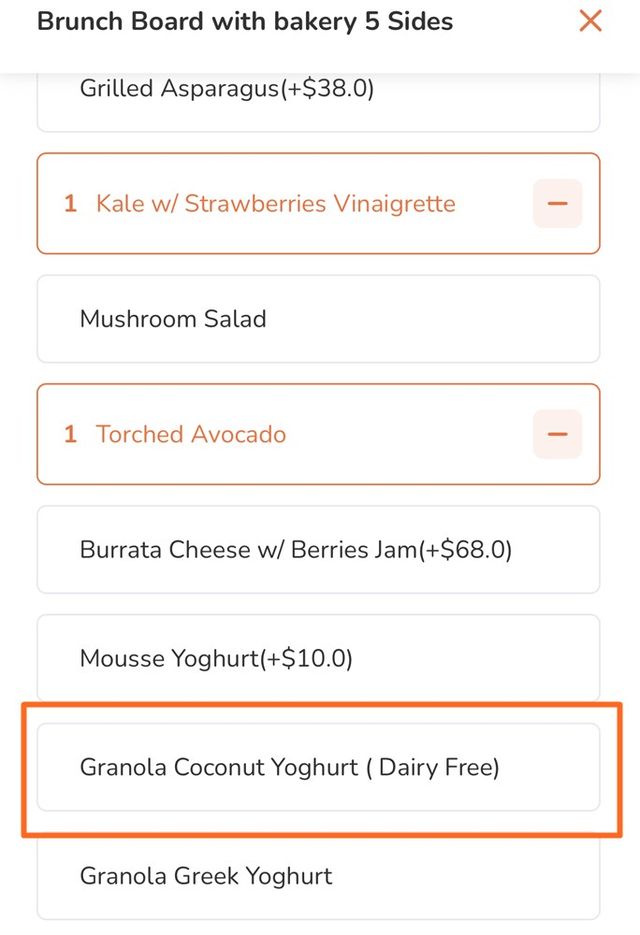Click the quantity number beside Kale
This screenshot has height=935, width=640.
point(70,203)
